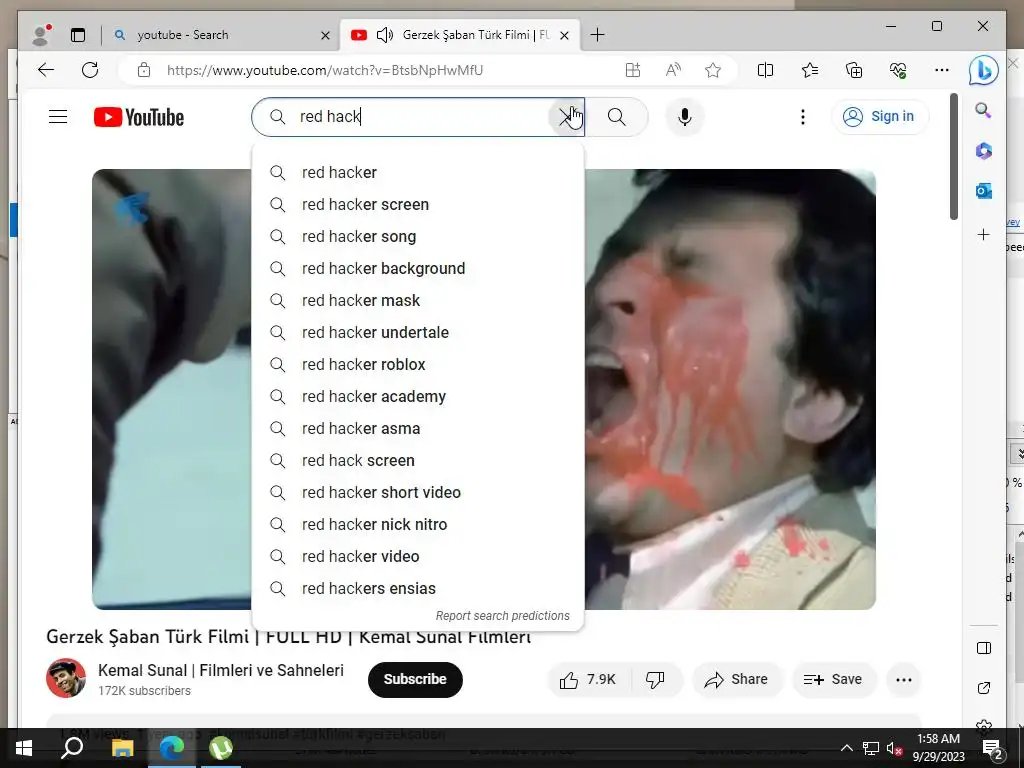Open Edge profile icon
Viewport: 1024px width, 768px height.
coord(42,35)
